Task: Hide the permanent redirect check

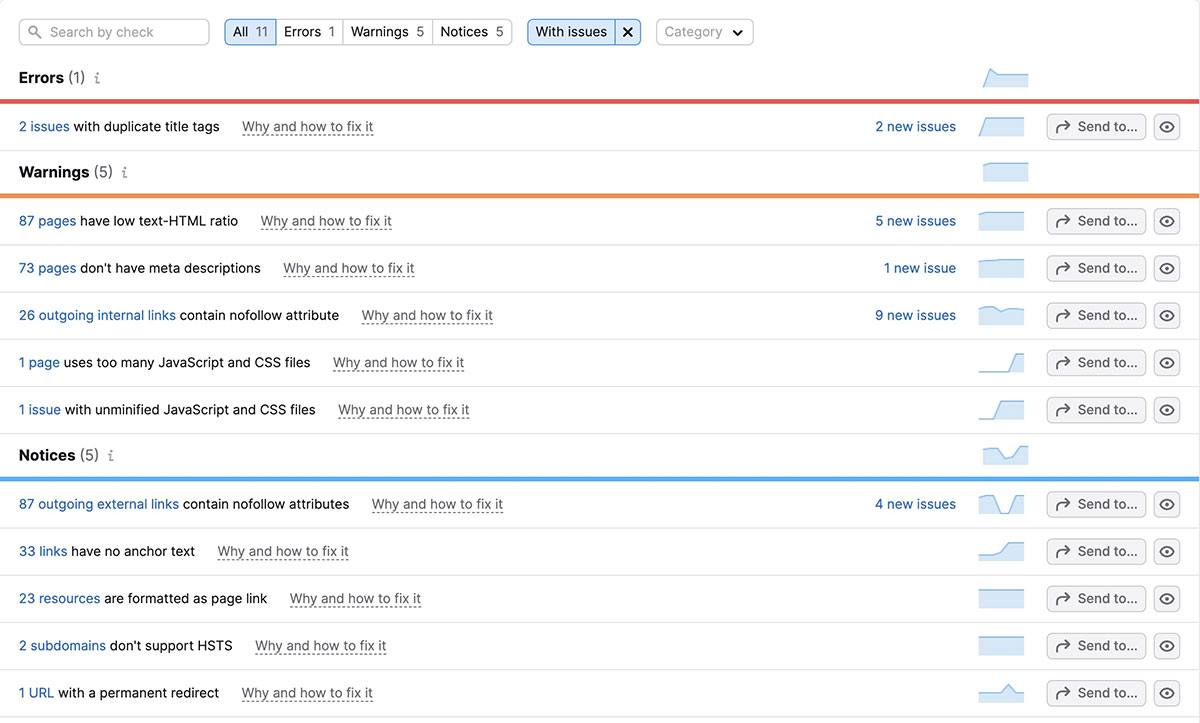Action: pyautogui.click(x=1167, y=693)
